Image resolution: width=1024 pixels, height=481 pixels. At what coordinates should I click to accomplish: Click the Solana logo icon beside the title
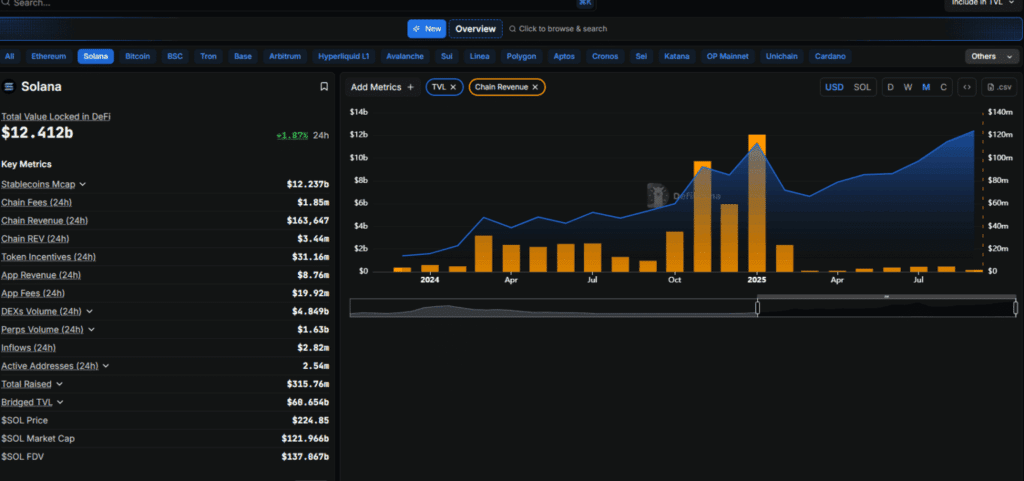[9, 86]
